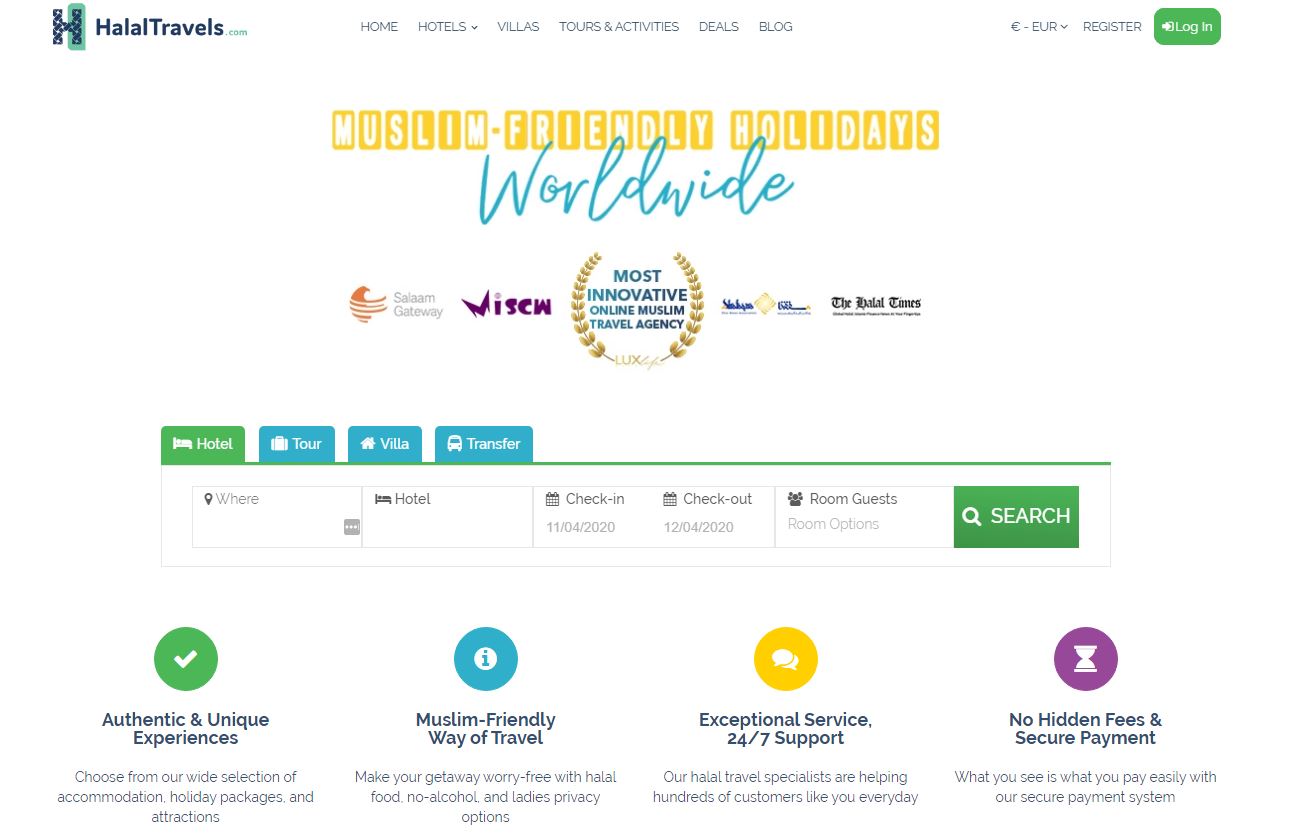This screenshot has height=838, width=1293.
Task: Click the map pin icon beside Where
Action: click(x=208, y=499)
